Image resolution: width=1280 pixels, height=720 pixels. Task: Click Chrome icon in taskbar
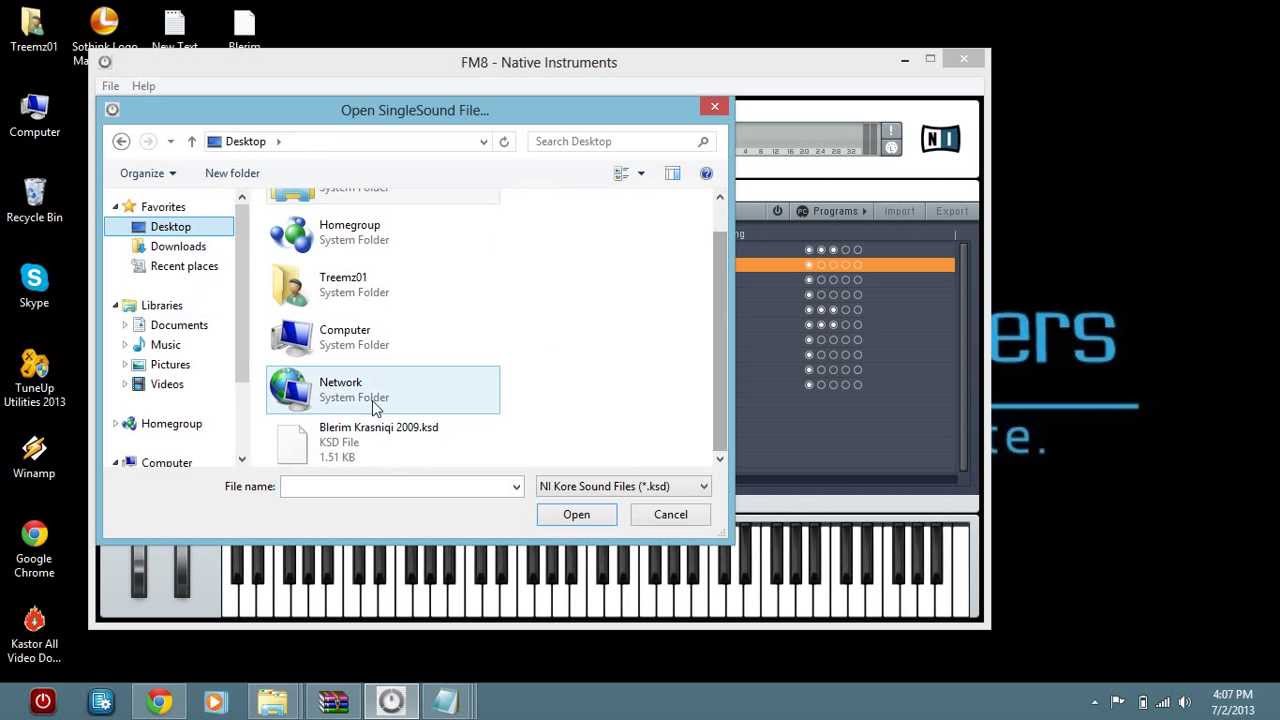159,702
